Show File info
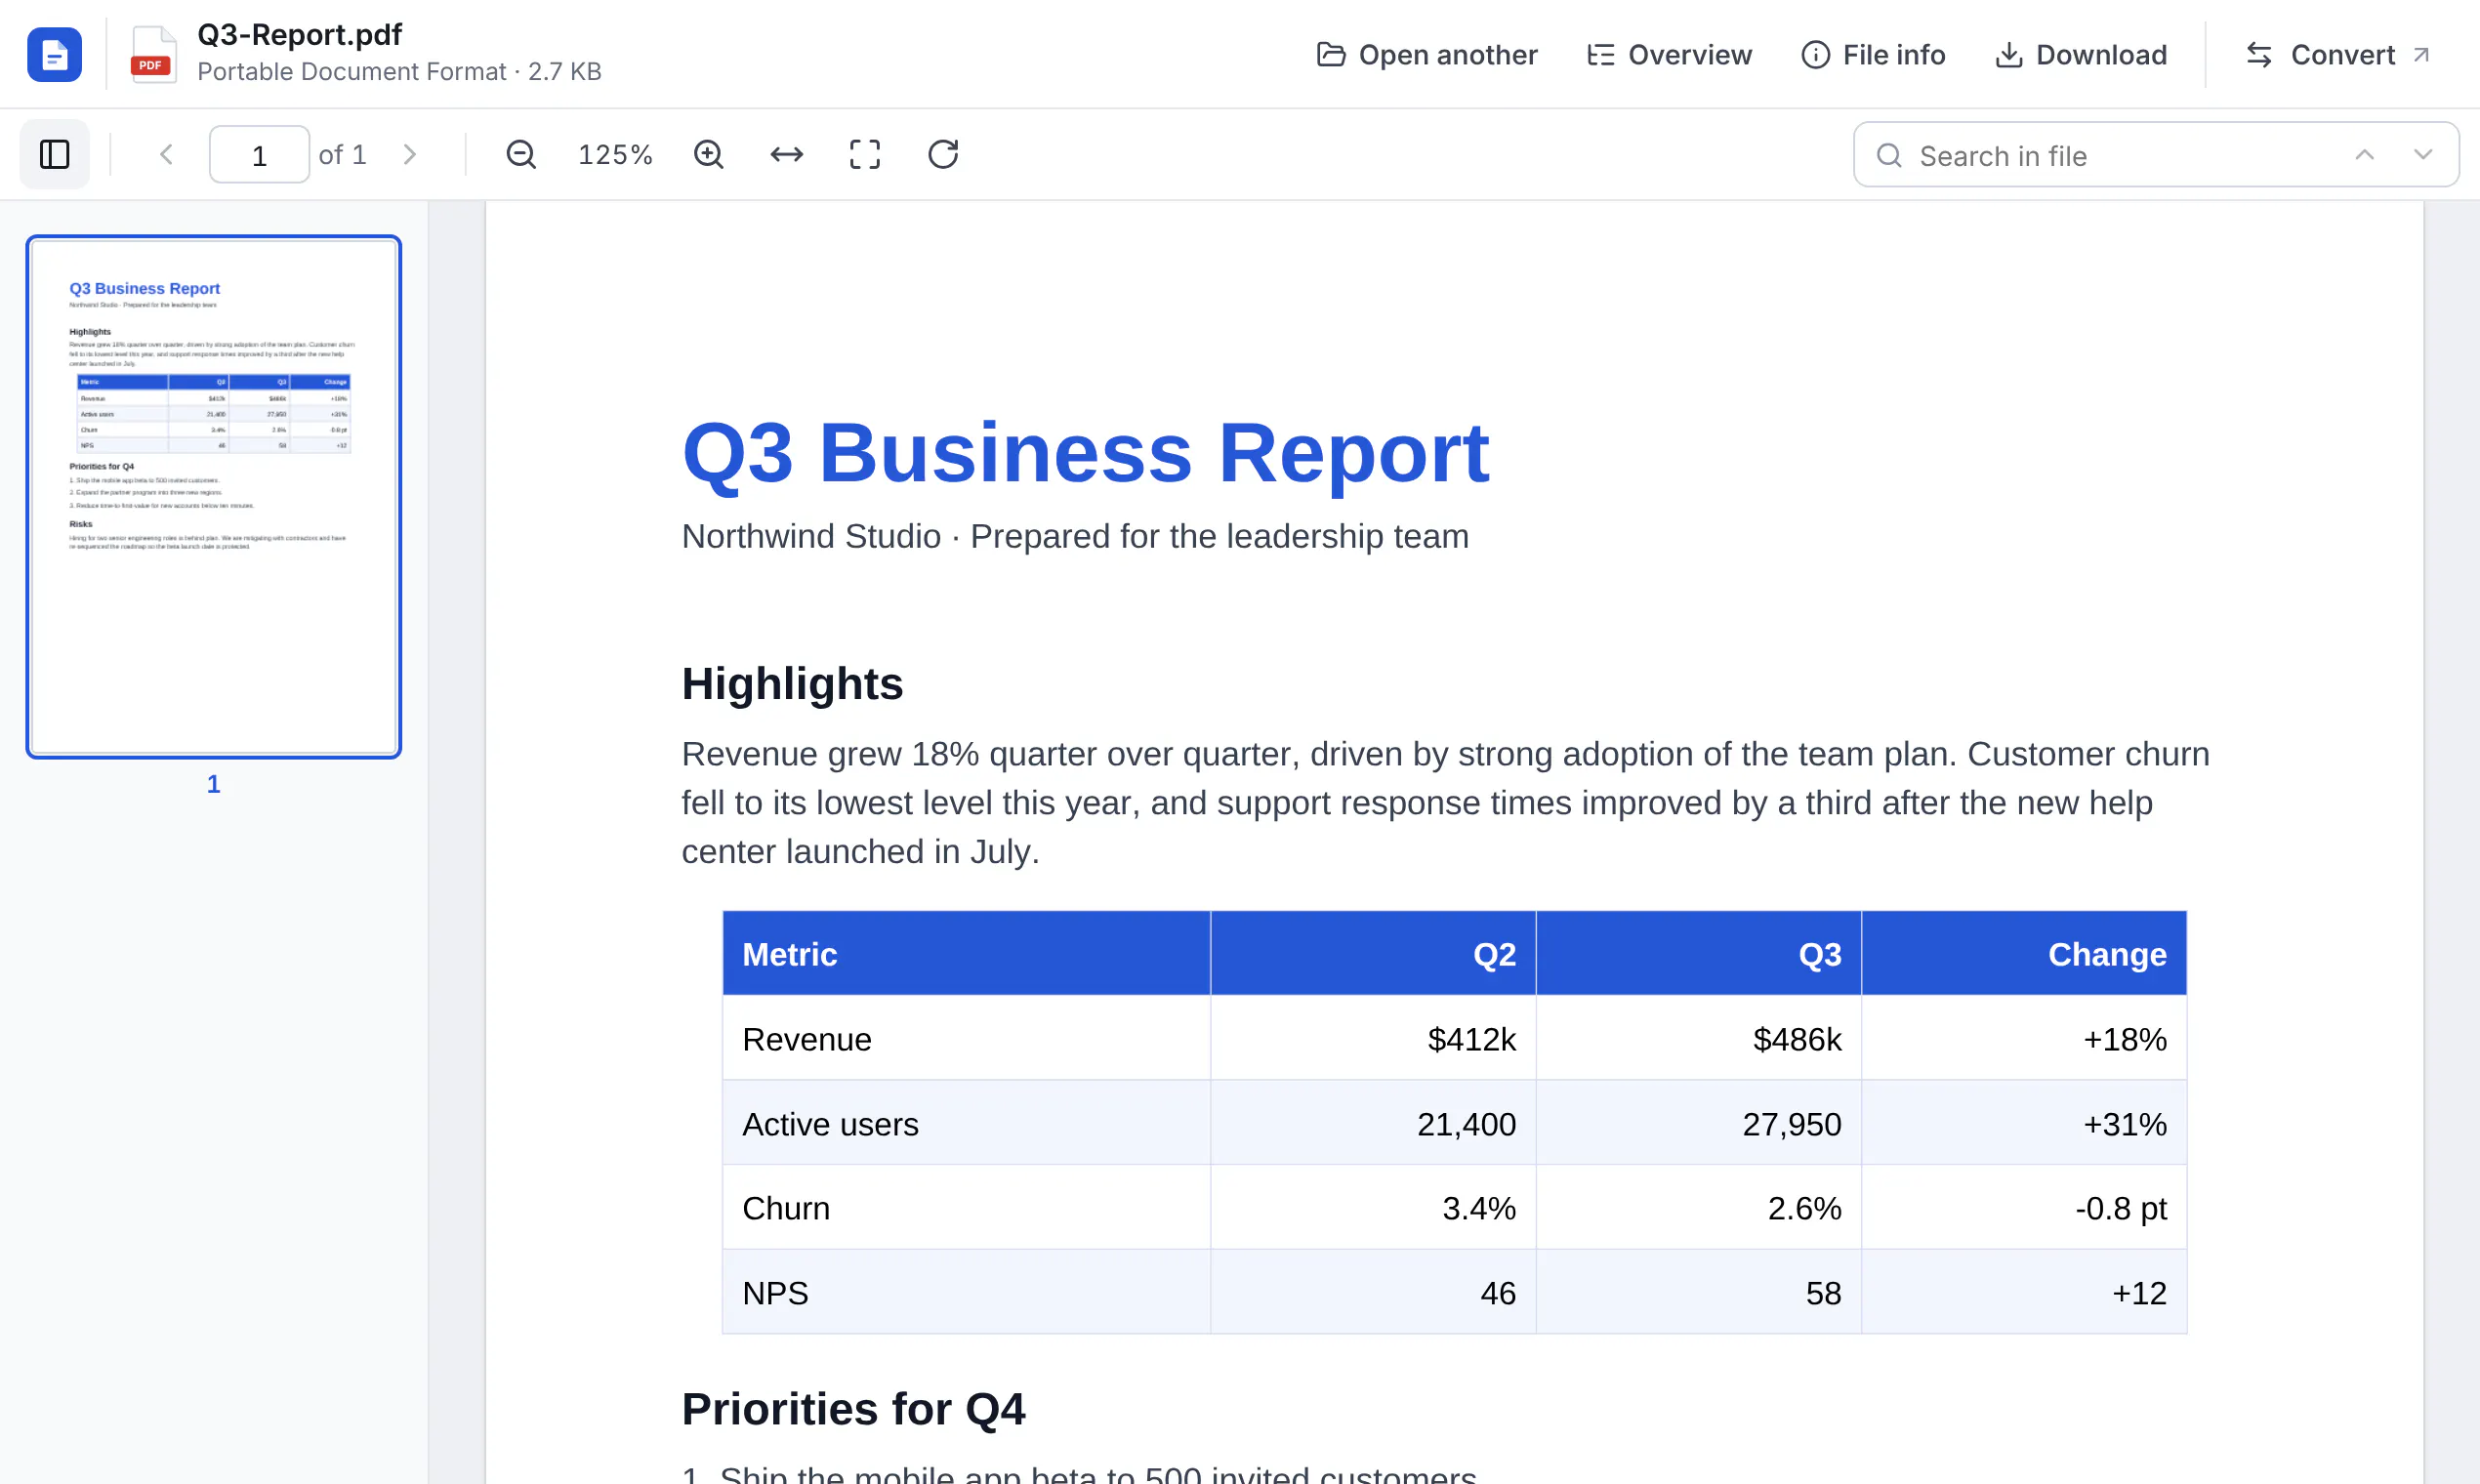Image resolution: width=2480 pixels, height=1484 pixels. pos(1873,54)
